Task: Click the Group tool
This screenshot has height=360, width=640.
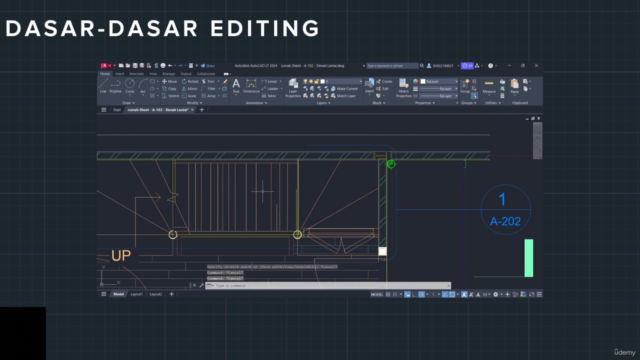Action: coord(464,86)
